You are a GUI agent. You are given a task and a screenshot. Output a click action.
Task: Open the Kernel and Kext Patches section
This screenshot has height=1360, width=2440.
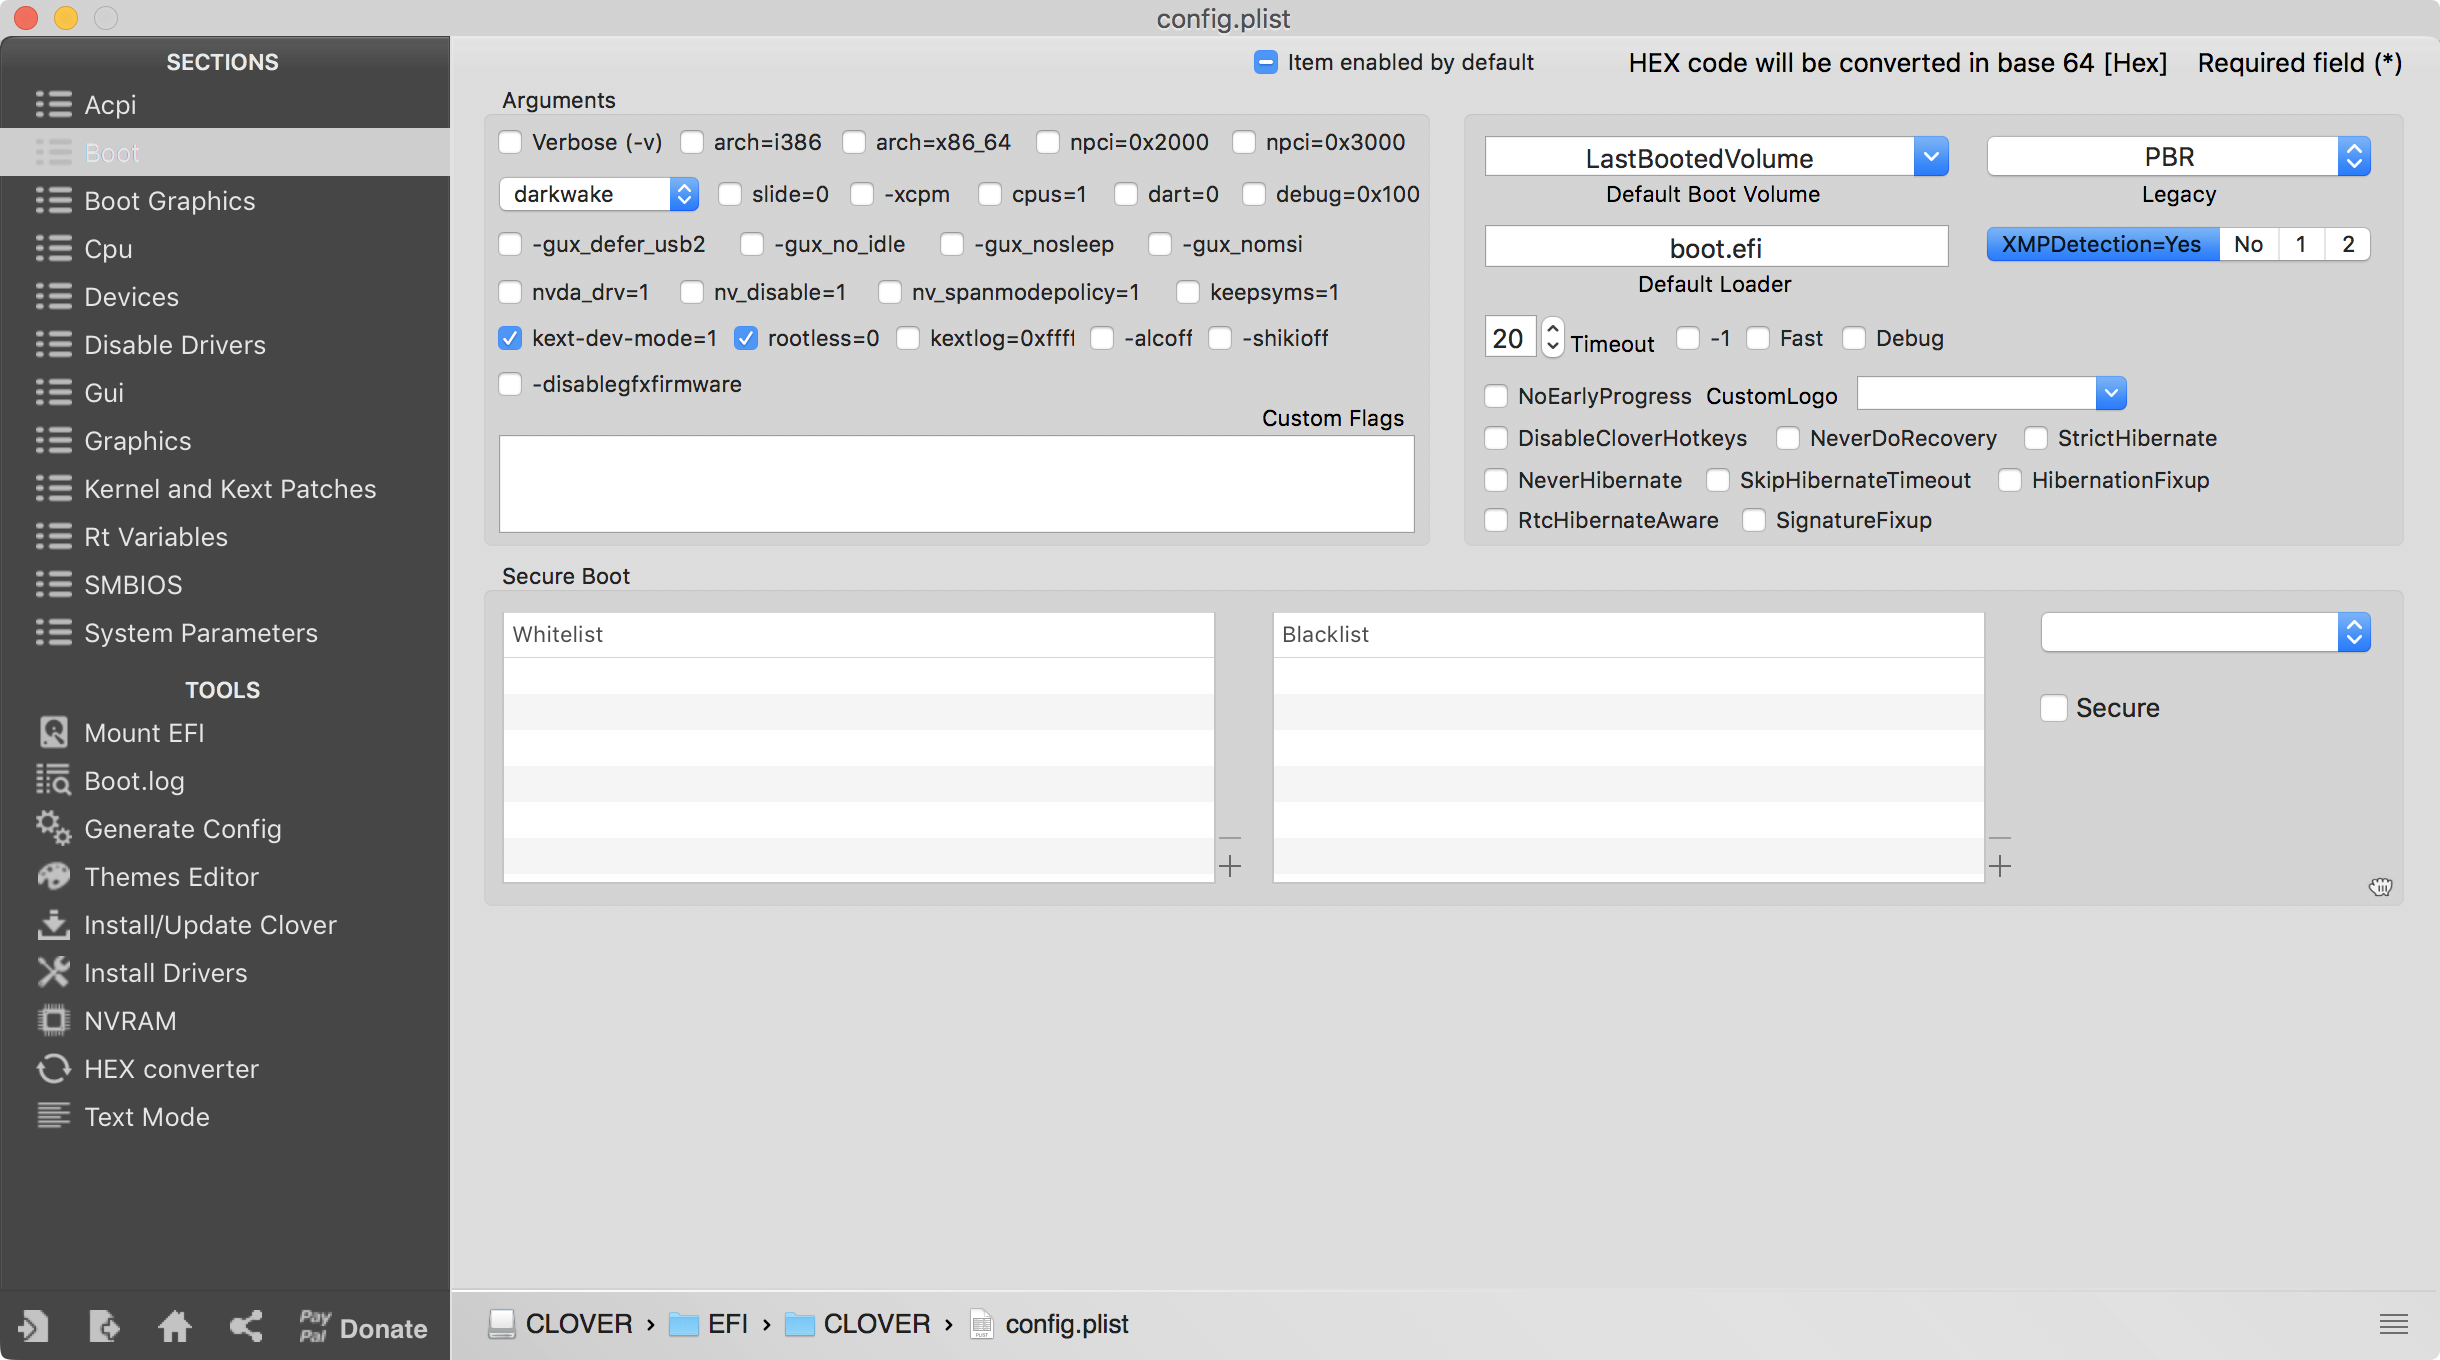pyautogui.click(x=230, y=489)
